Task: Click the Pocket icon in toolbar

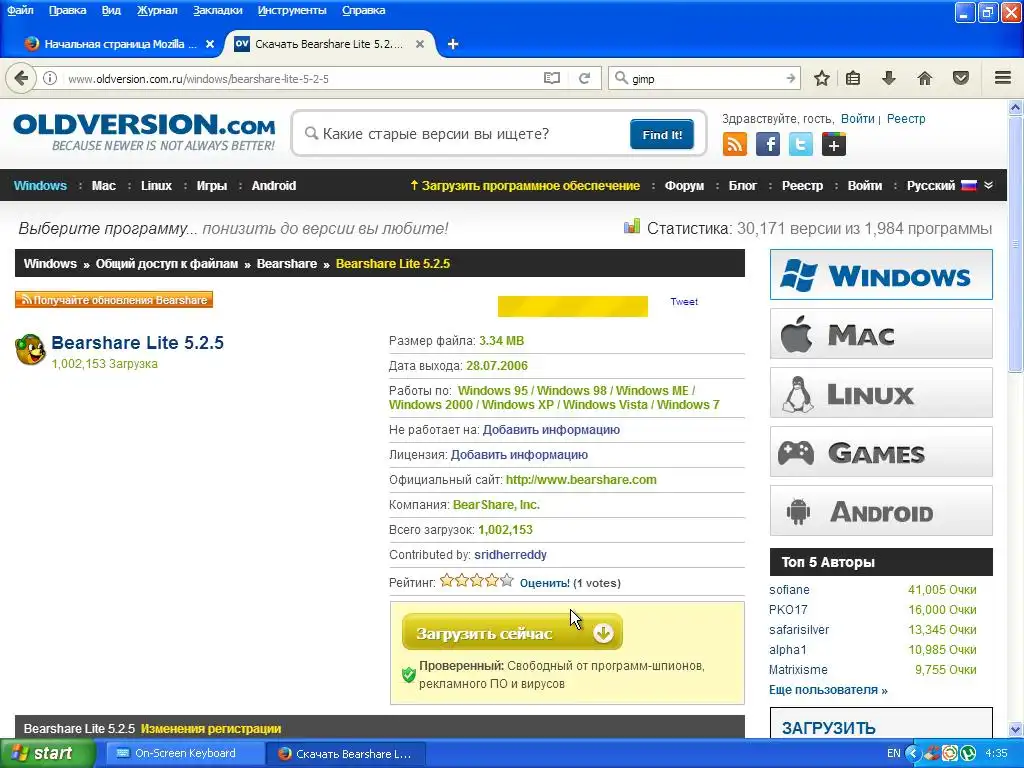Action: tap(961, 78)
